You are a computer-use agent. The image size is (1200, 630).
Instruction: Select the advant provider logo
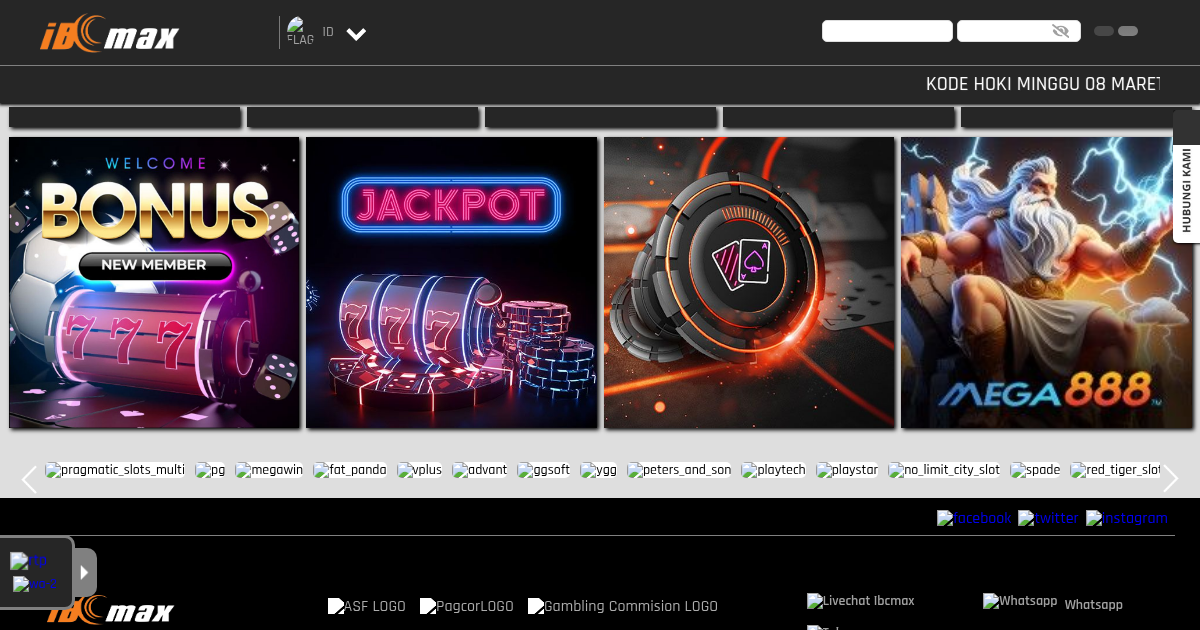tap(480, 470)
